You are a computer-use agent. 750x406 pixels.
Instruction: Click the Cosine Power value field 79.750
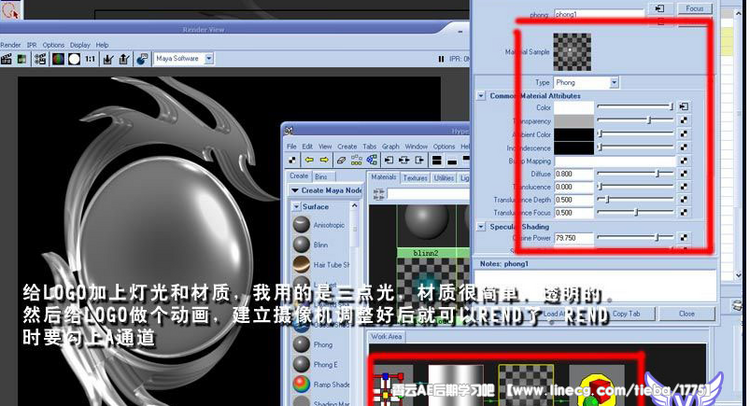pos(574,238)
